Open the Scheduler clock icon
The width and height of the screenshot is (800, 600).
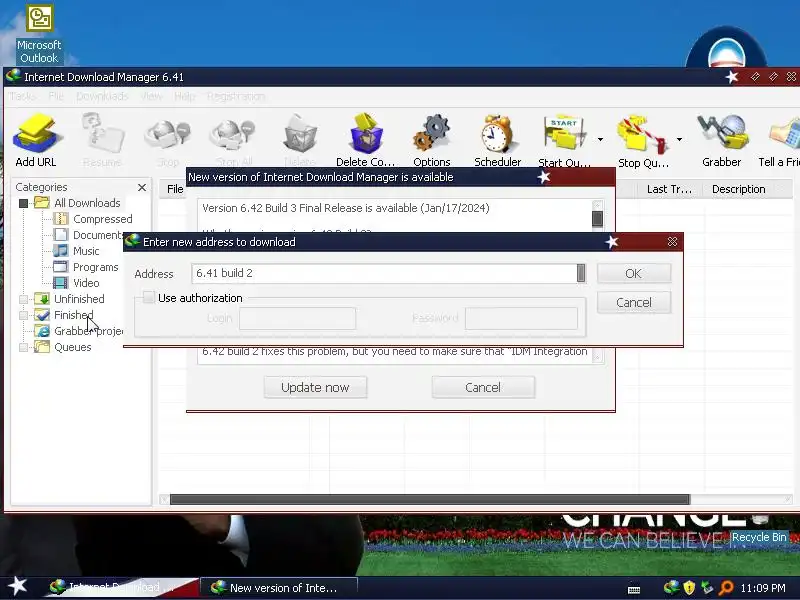tap(497, 140)
